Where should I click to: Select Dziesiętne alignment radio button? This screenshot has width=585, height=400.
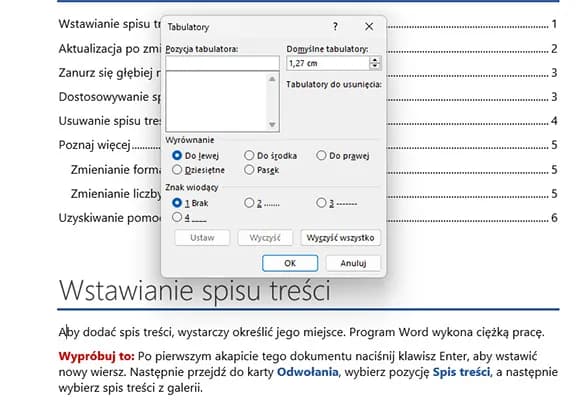177,170
